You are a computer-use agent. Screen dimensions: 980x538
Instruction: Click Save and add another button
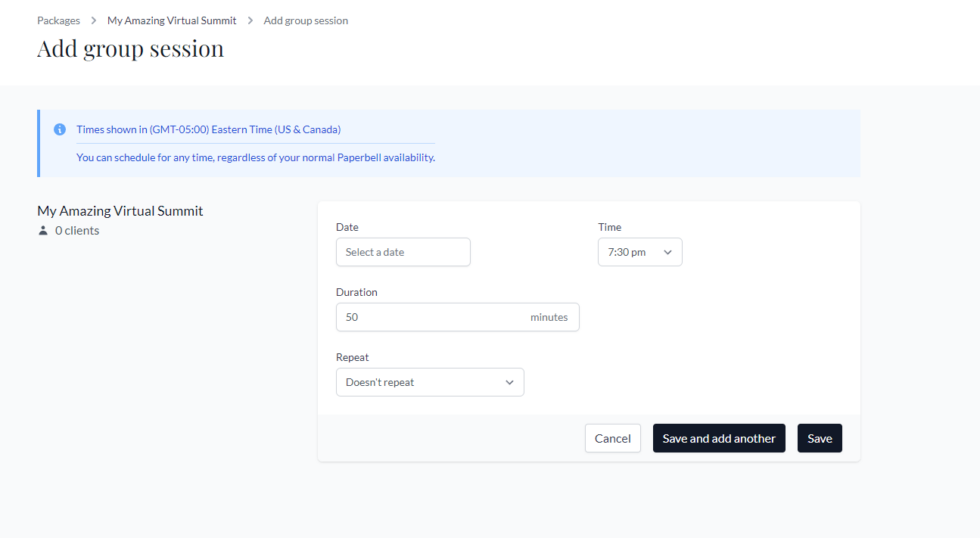719,438
